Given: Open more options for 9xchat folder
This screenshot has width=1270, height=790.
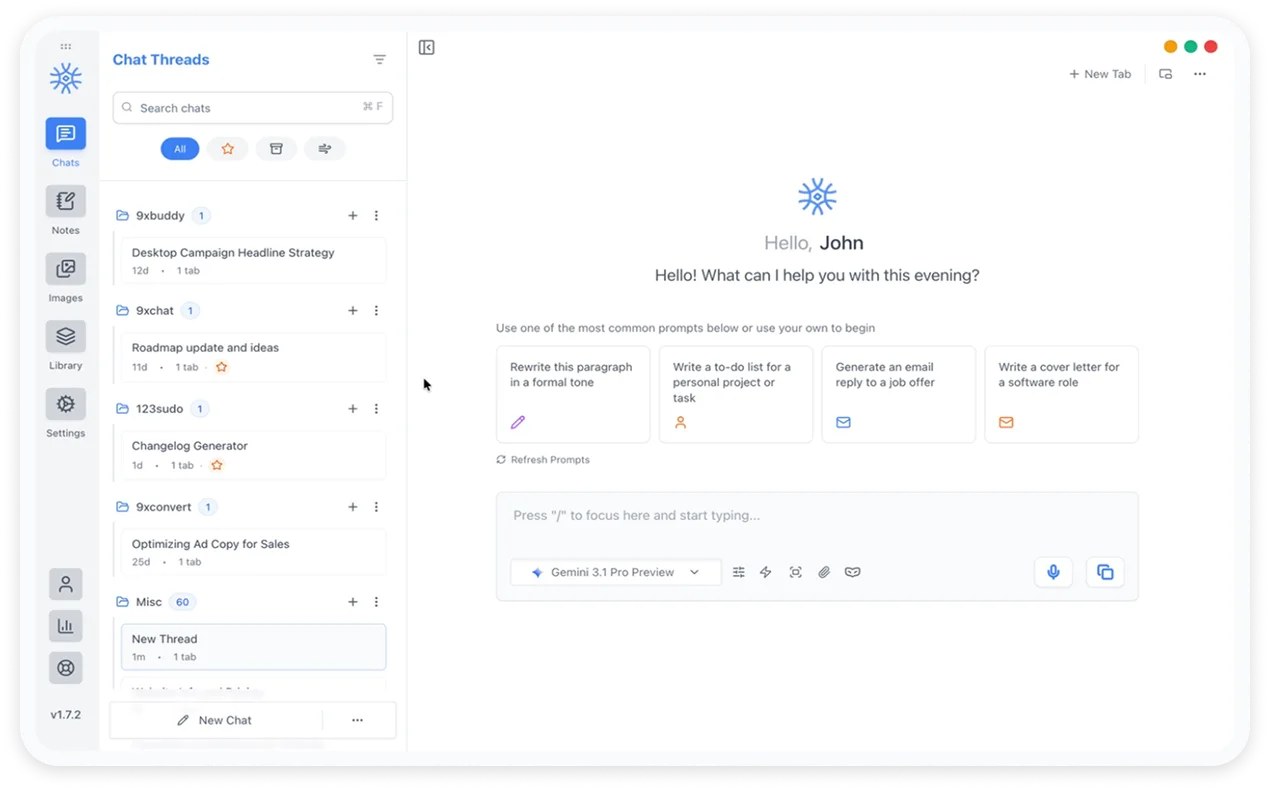Looking at the screenshot, I should (x=376, y=311).
